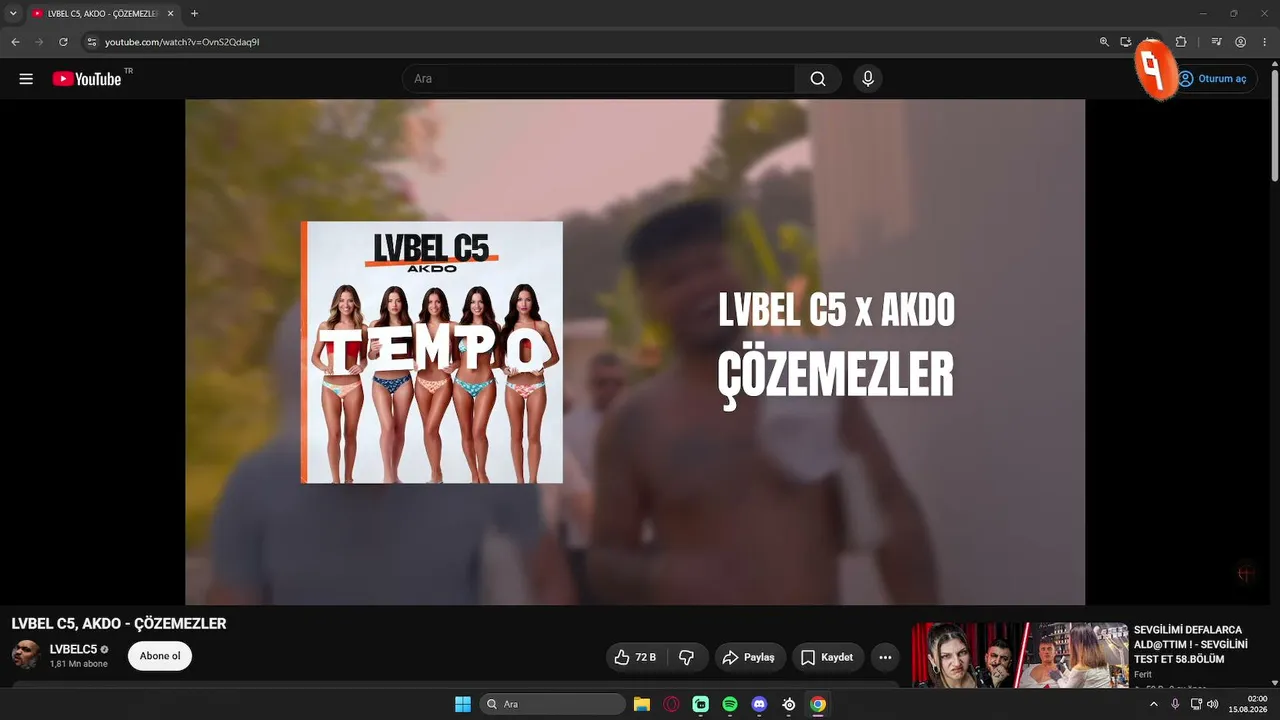Show hidden system tray icons
Image resolution: width=1280 pixels, height=720 pixels.
(x=1153, y=704)
